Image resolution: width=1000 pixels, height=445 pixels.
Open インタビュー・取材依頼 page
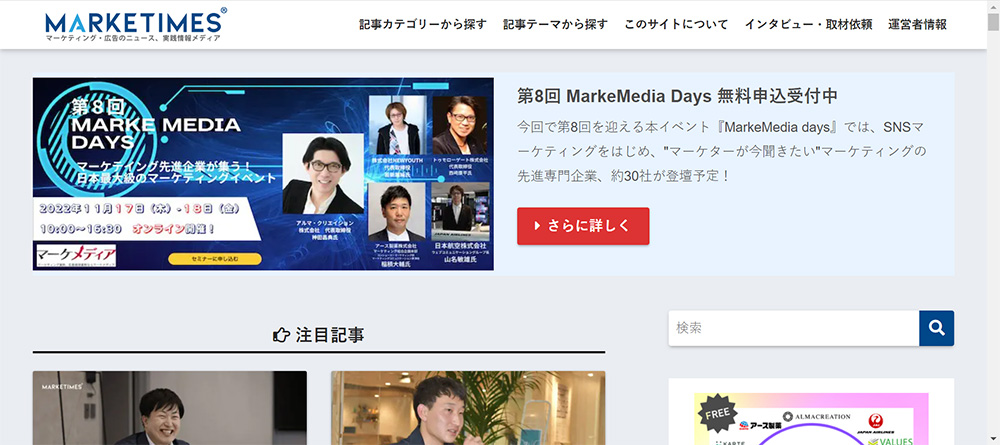click(x=808, y=25)
